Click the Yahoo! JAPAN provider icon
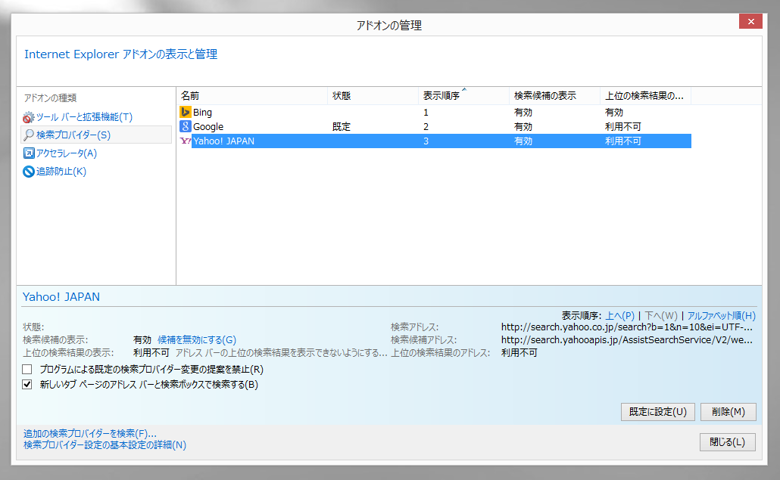Image resolution: width=780 pixels, height=480 pixels. point(185,141)
